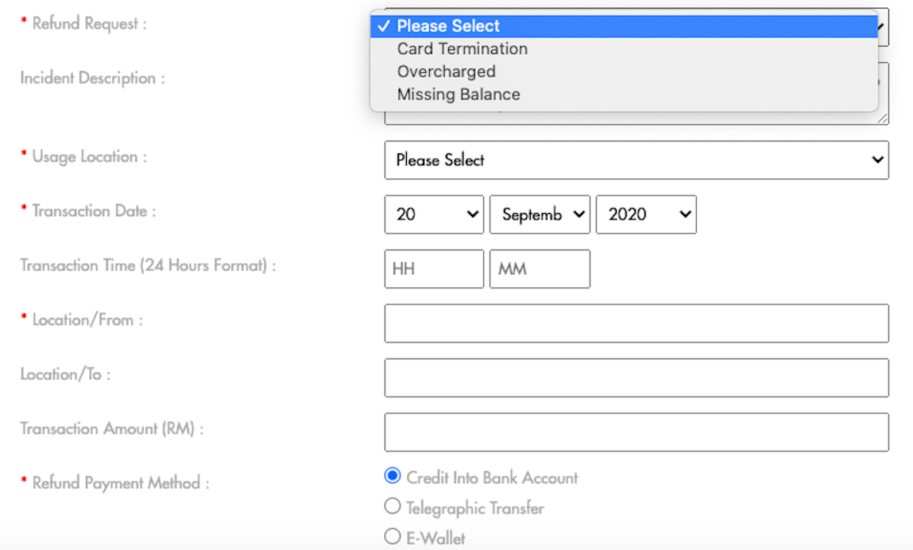Open transaction day dropdown showing 20
The image size is (913, 550).
click(434, 215)
